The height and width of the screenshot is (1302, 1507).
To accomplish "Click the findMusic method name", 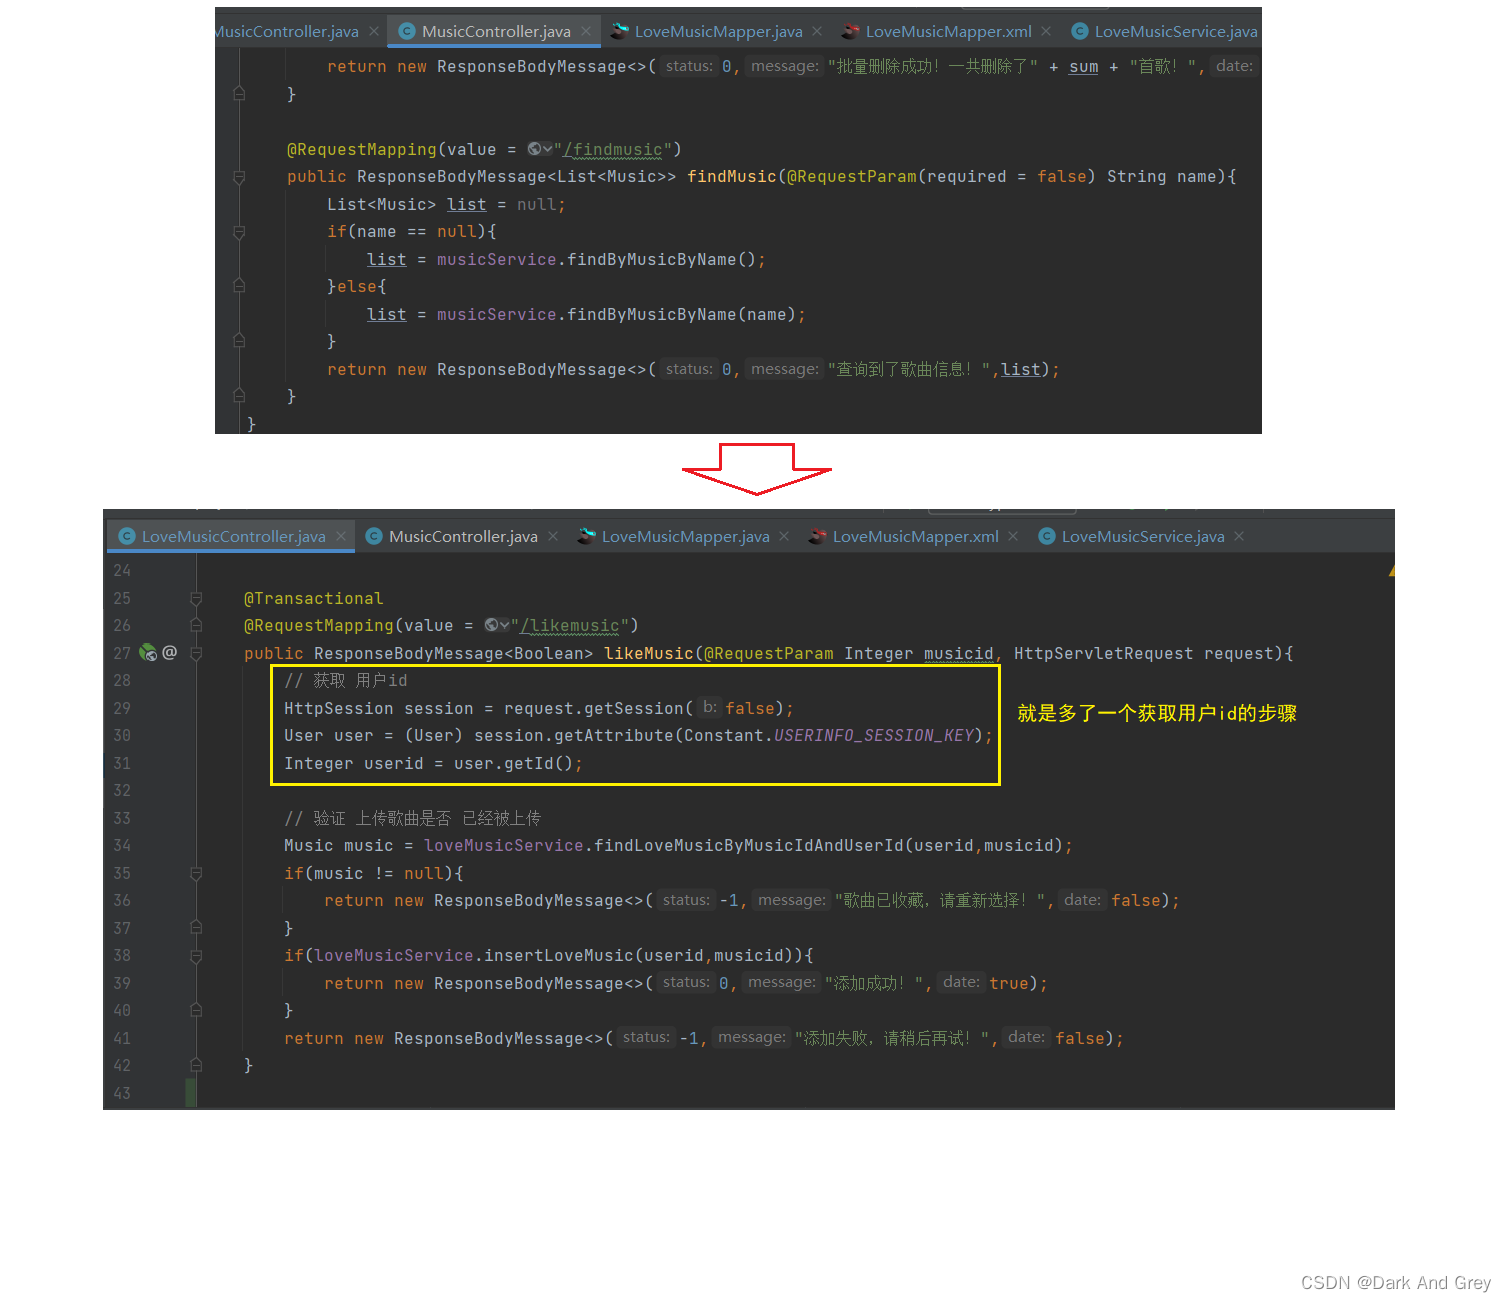I will tap(731, 177).
